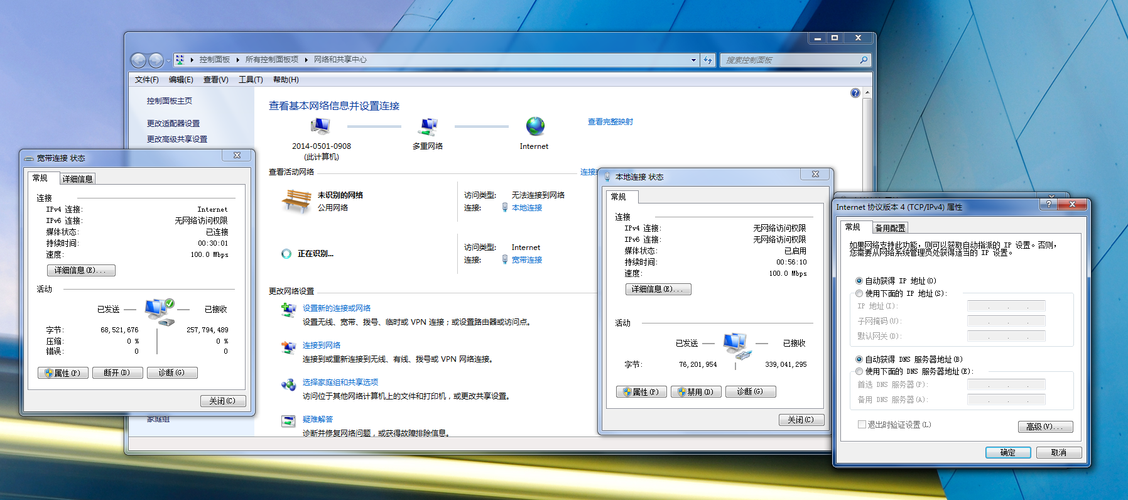
Task: Click the IP 地址(I) input field
Action: pyautogui.click(x=1006, y=306)
